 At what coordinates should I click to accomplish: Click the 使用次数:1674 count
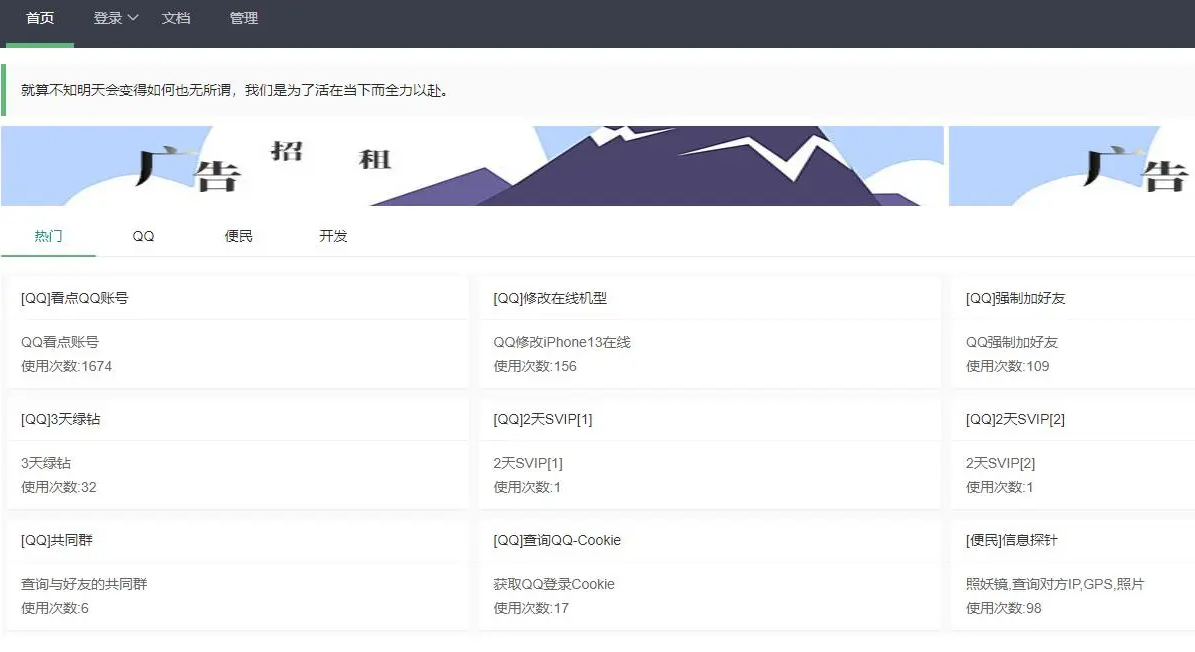click(66, 366)
